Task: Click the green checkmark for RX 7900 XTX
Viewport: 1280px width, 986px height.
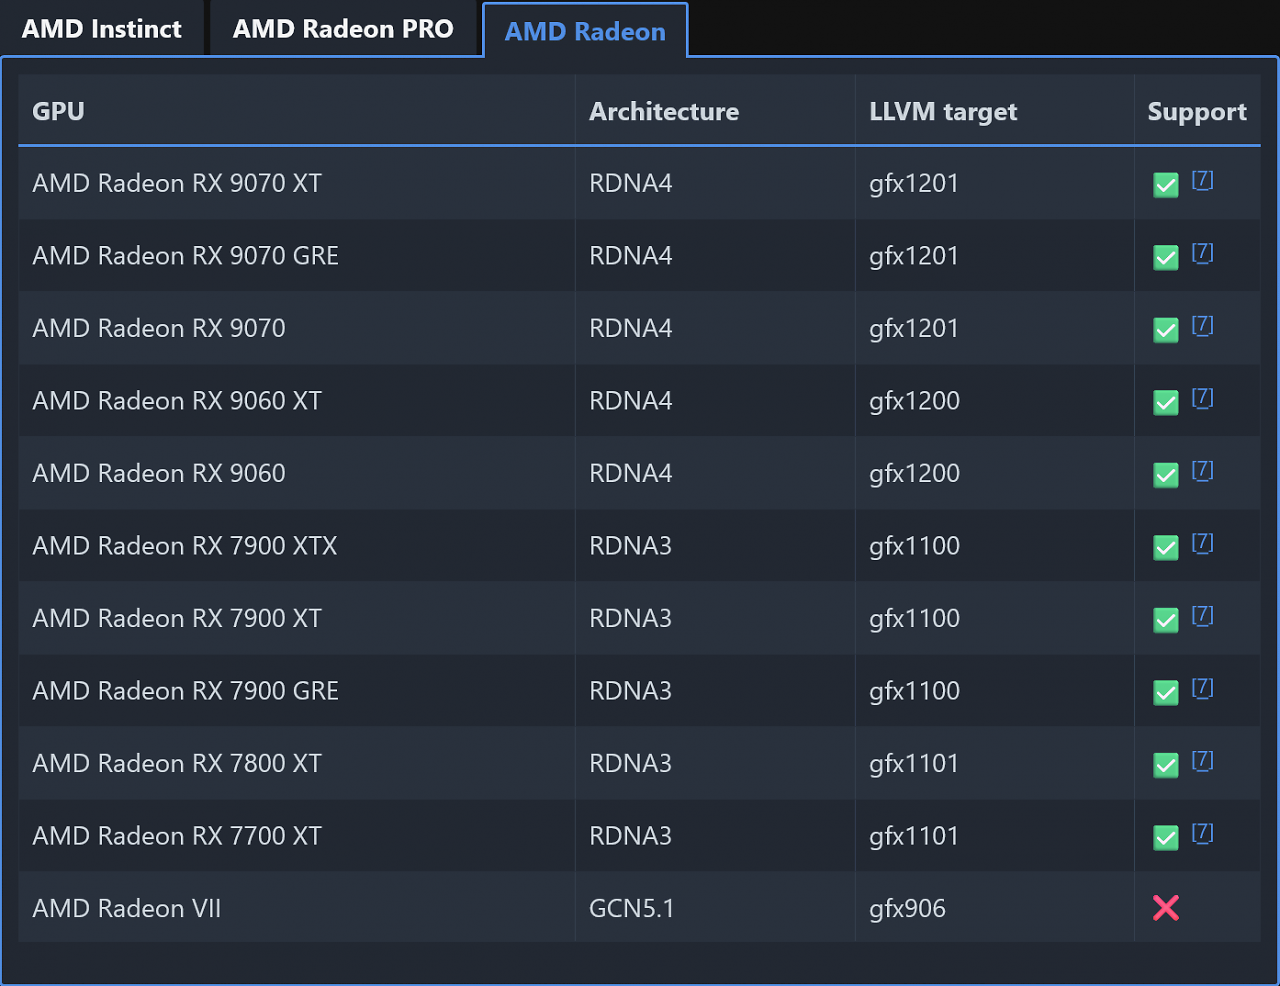Action: tap(1165, 548)
